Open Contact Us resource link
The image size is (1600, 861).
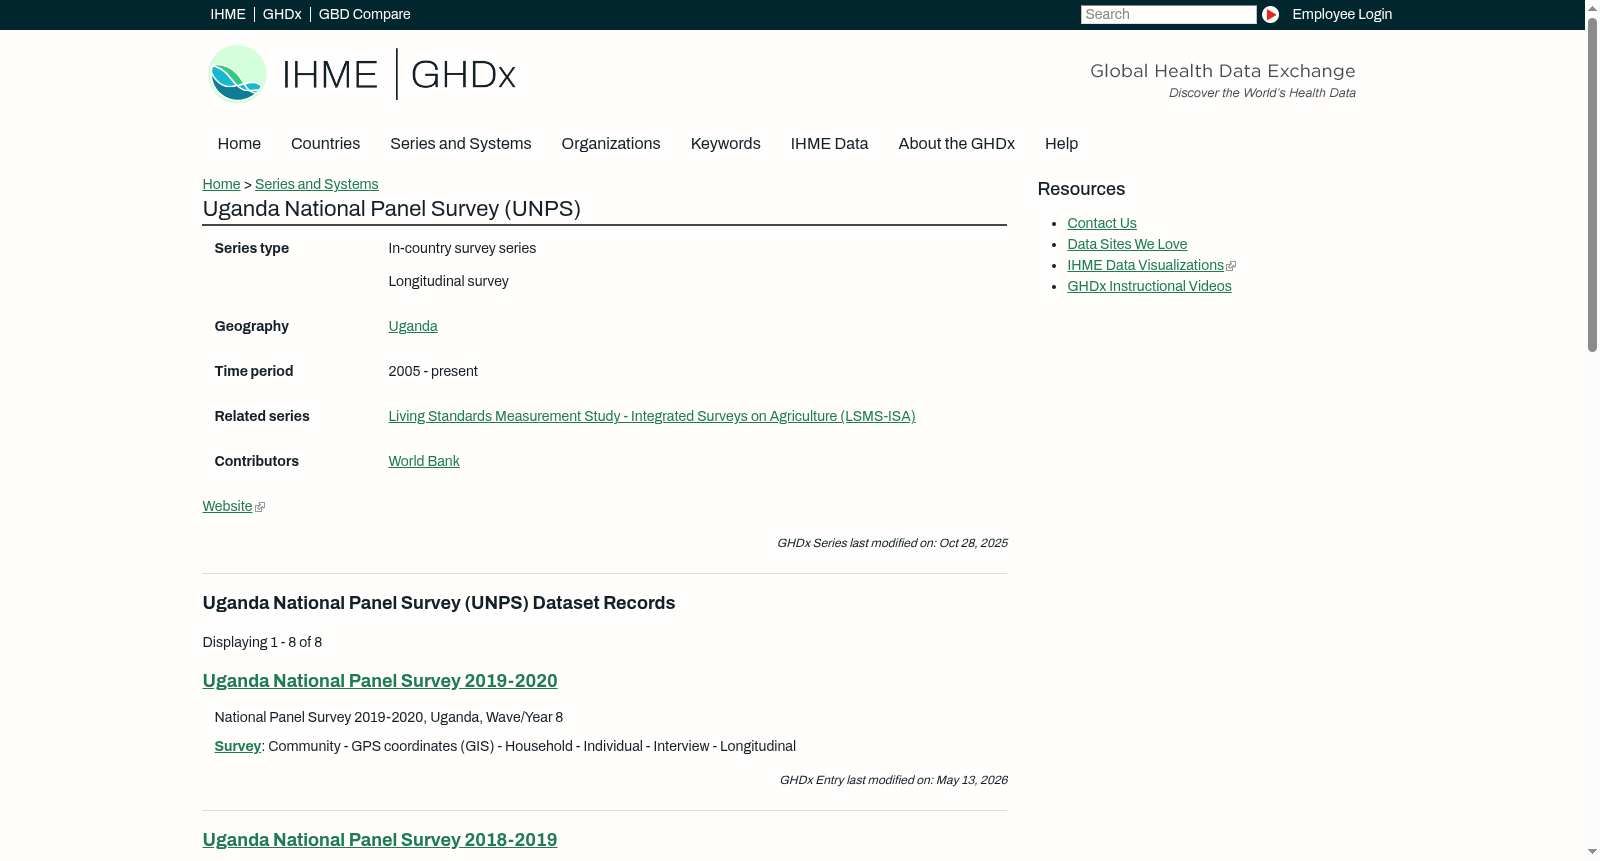pos(1102,223)
